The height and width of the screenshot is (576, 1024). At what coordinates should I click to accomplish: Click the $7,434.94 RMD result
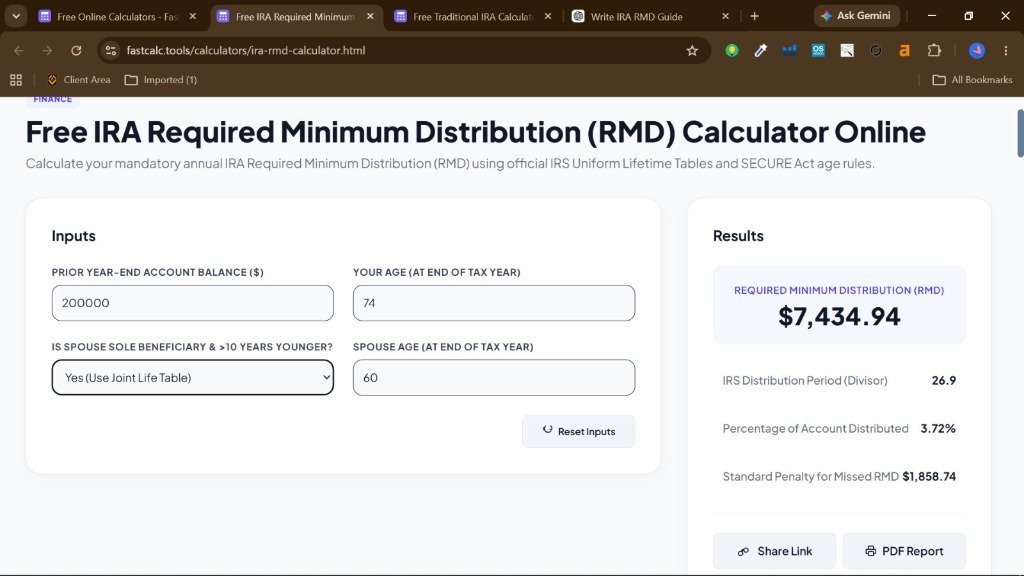coord(839,317)
